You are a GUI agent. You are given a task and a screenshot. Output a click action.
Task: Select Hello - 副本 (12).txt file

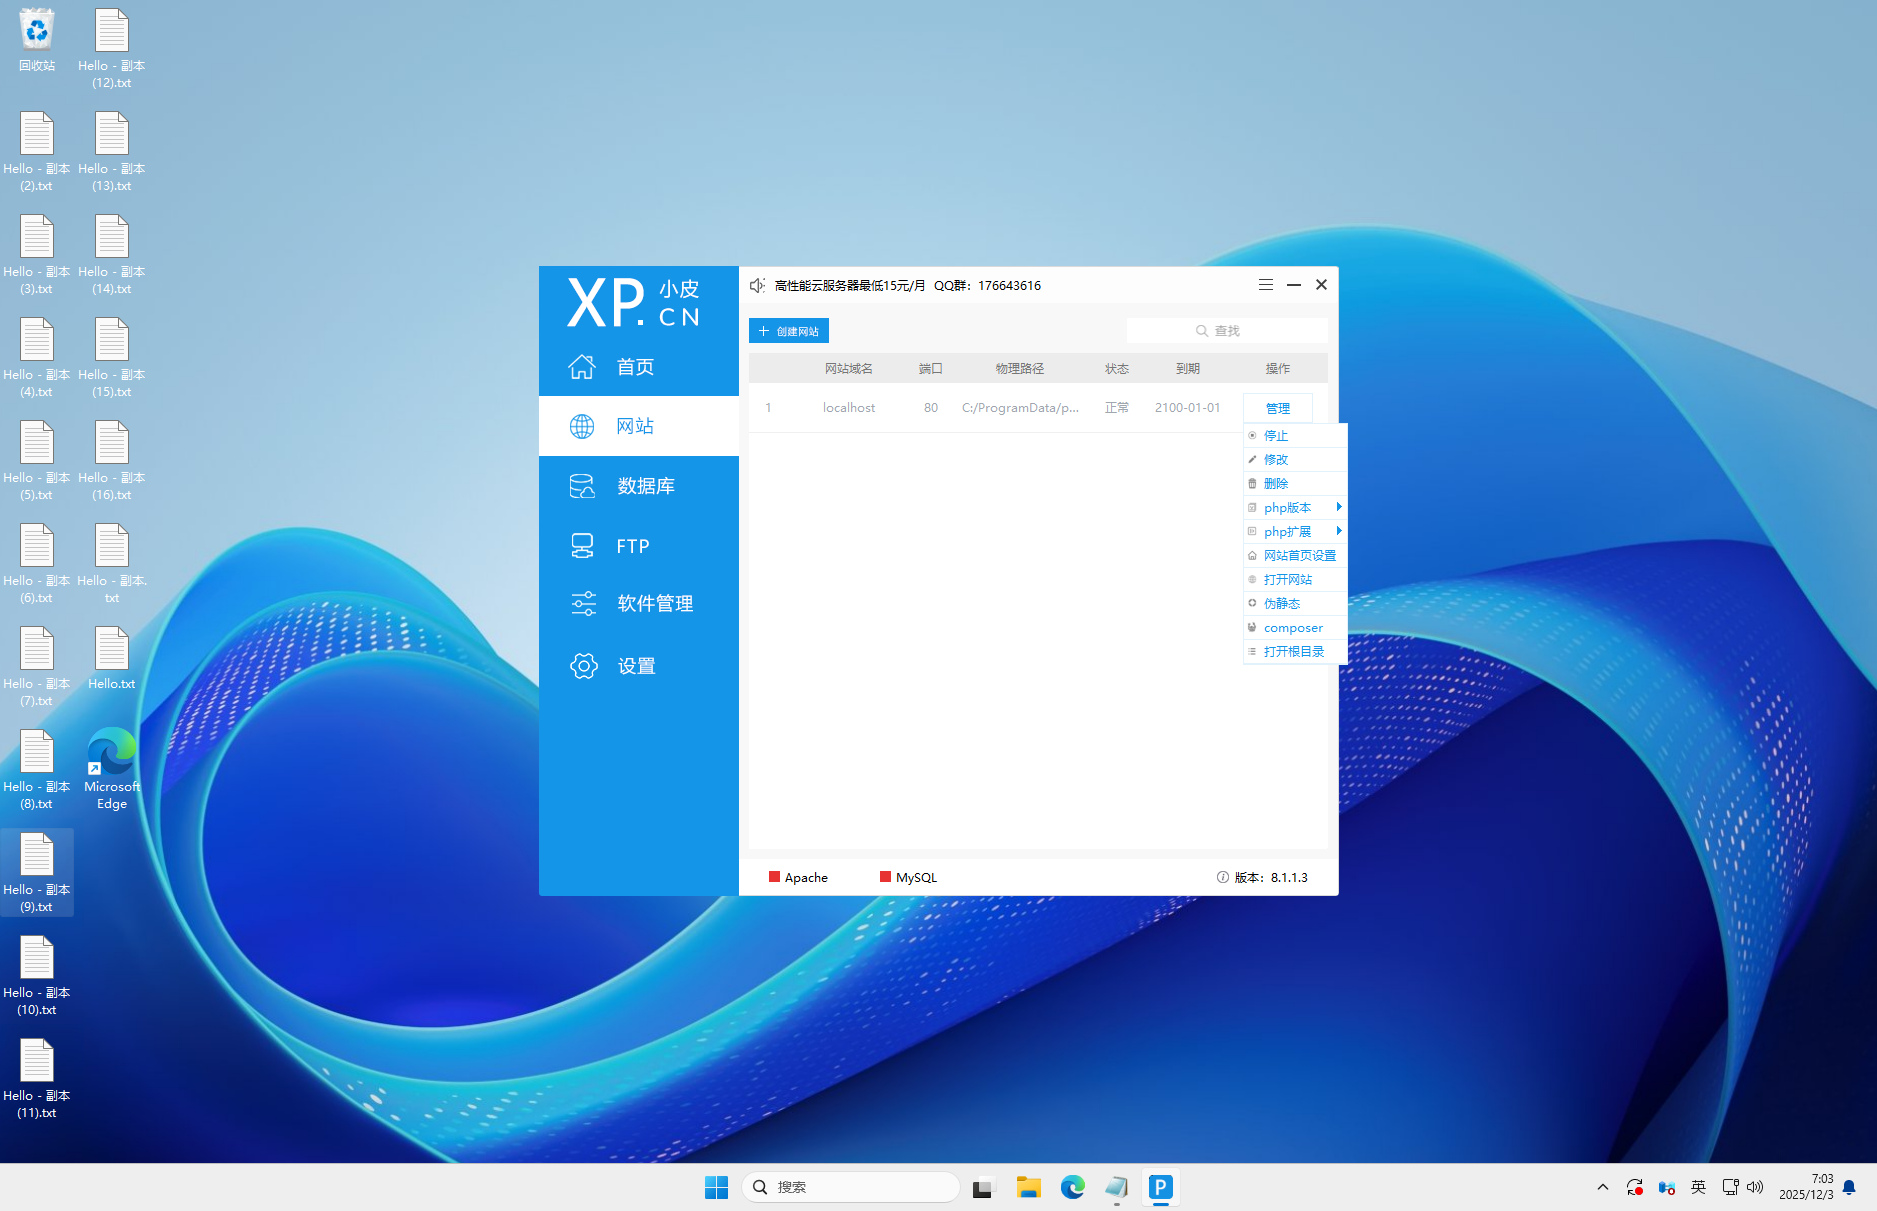(x=112, y=48)
